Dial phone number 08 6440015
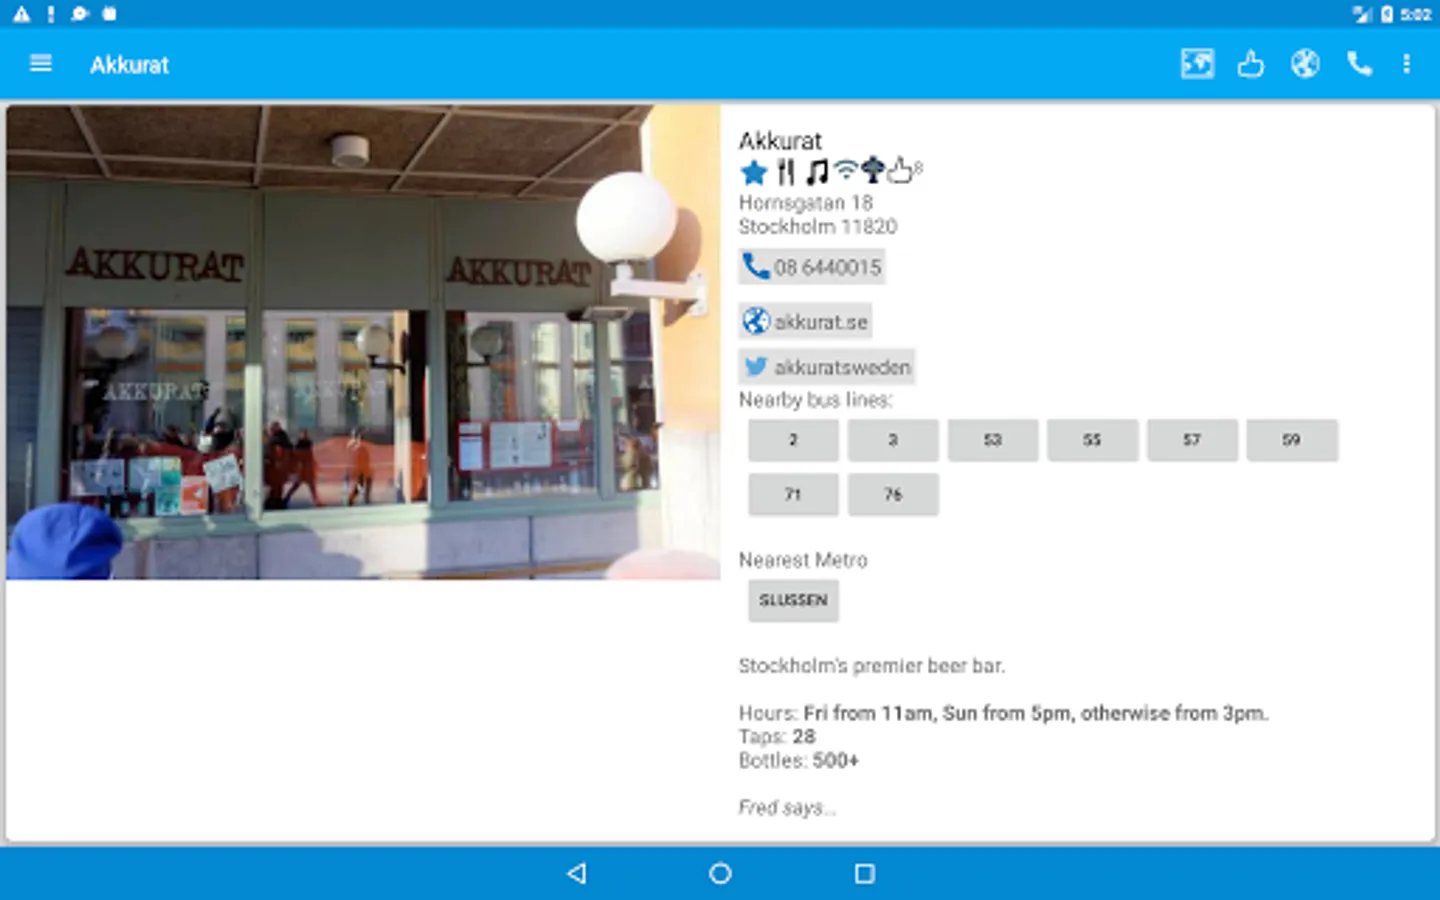The image size is (1440, 900). pyautogui.click(x=812, y=267)
